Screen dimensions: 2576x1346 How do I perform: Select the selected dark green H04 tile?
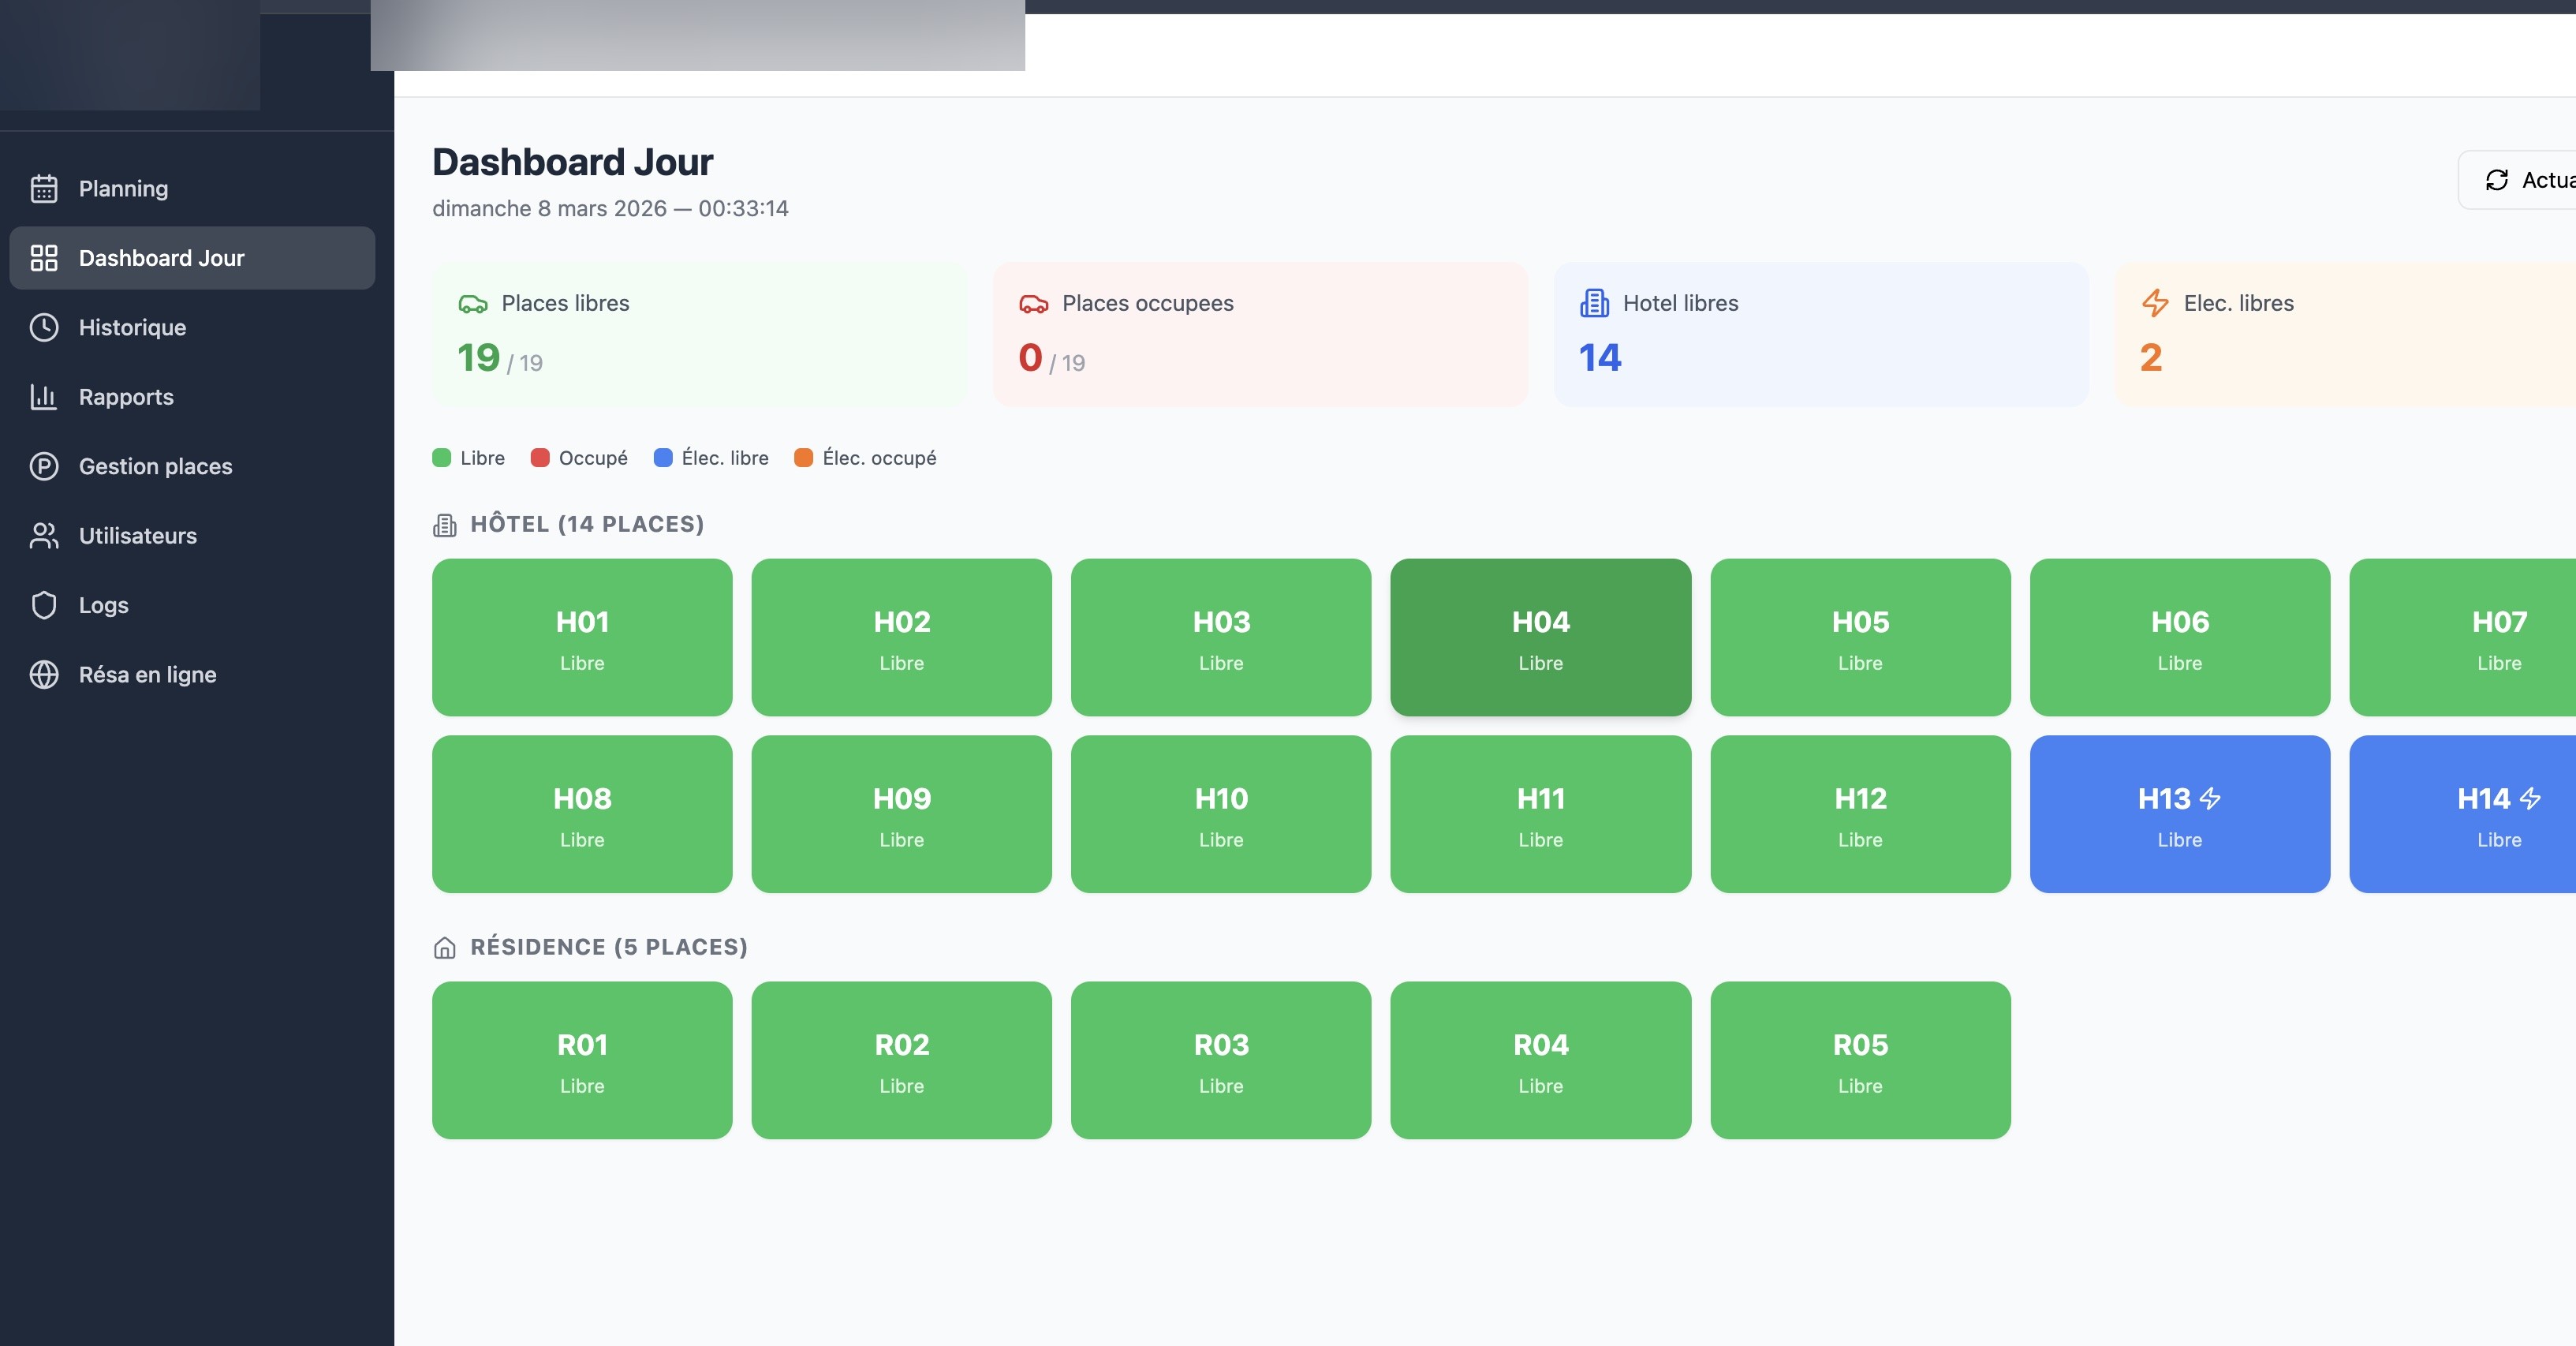coord(1539,637)
